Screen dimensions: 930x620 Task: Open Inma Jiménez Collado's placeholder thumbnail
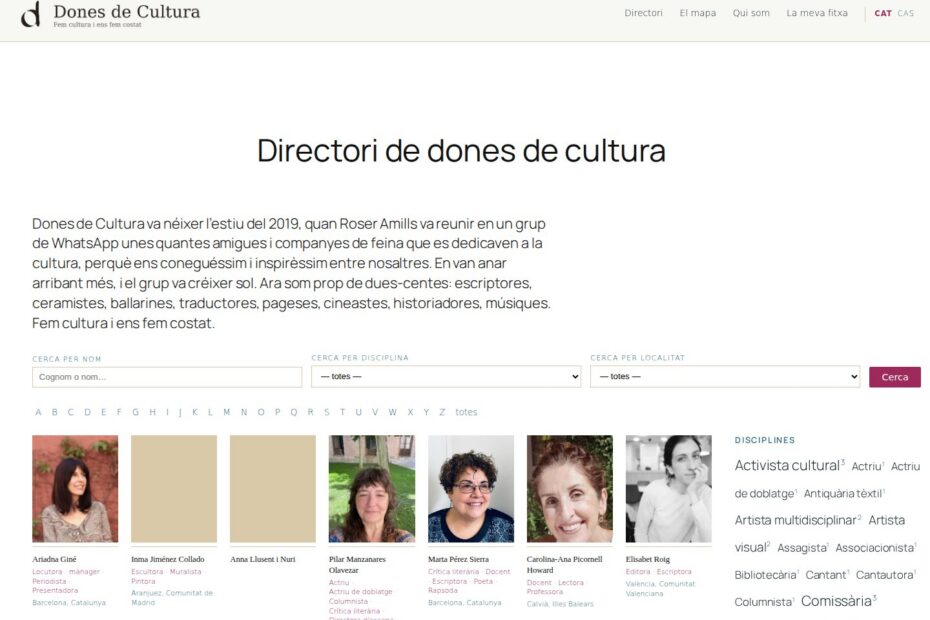pyautogui.click(x=174, y=488)
